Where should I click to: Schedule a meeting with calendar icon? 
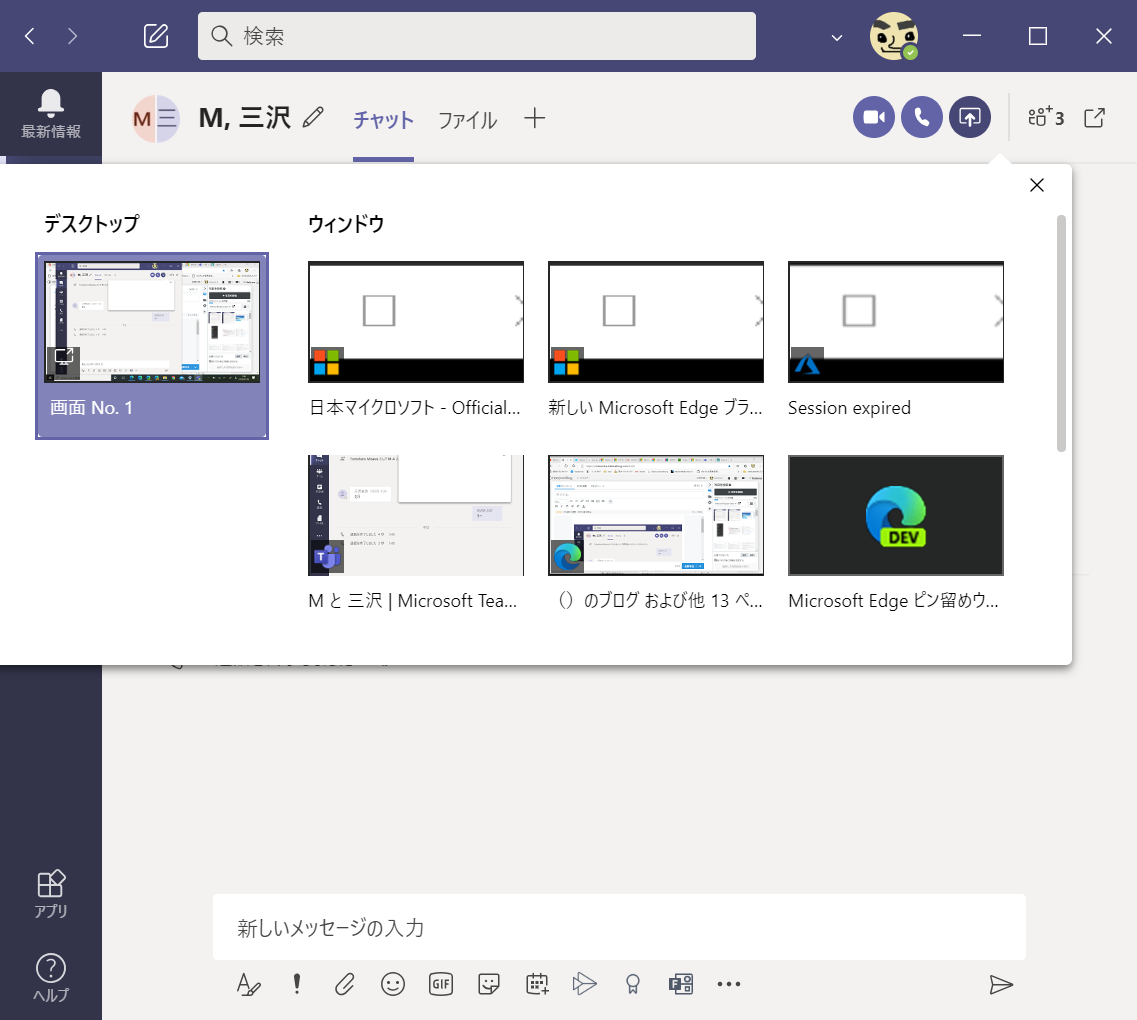[x=537, y=984]
